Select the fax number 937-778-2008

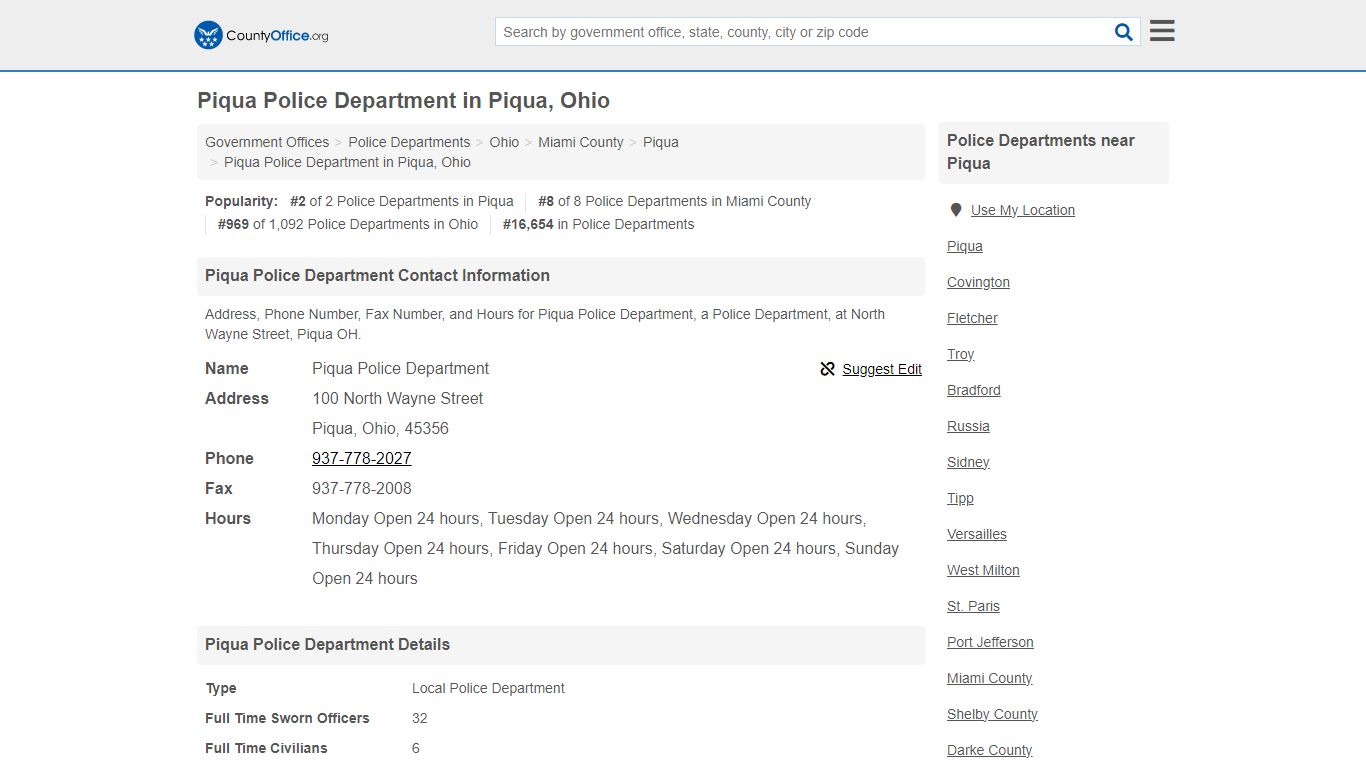click(362, 488)
